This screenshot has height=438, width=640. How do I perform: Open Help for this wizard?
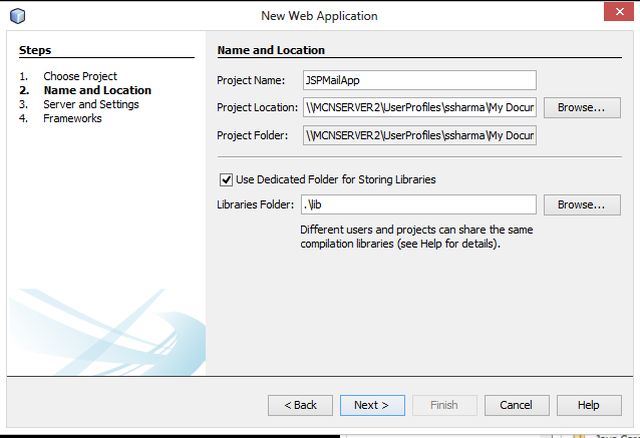[589, 405]
